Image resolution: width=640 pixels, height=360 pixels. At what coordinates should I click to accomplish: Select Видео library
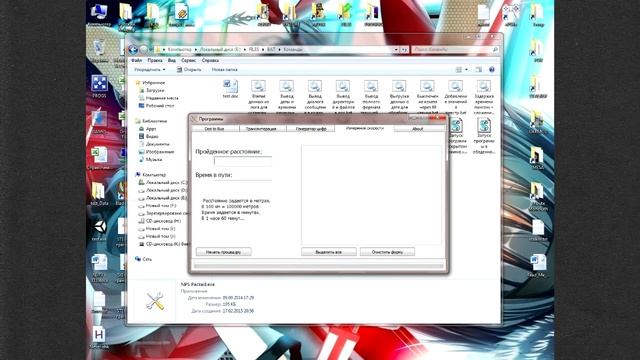[x=149, y=137]
